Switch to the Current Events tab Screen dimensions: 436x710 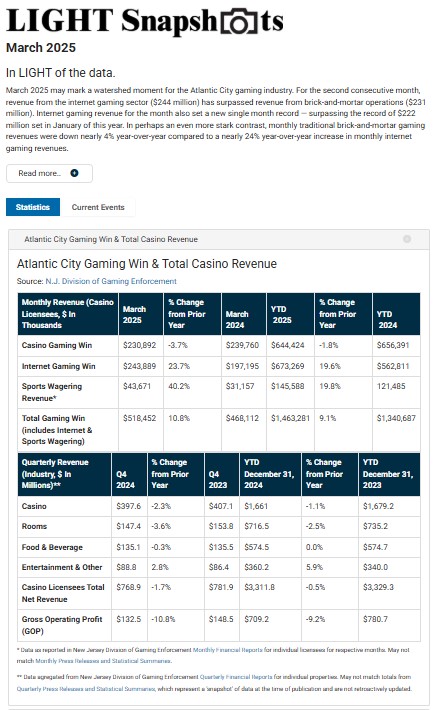tap(98, 207)
